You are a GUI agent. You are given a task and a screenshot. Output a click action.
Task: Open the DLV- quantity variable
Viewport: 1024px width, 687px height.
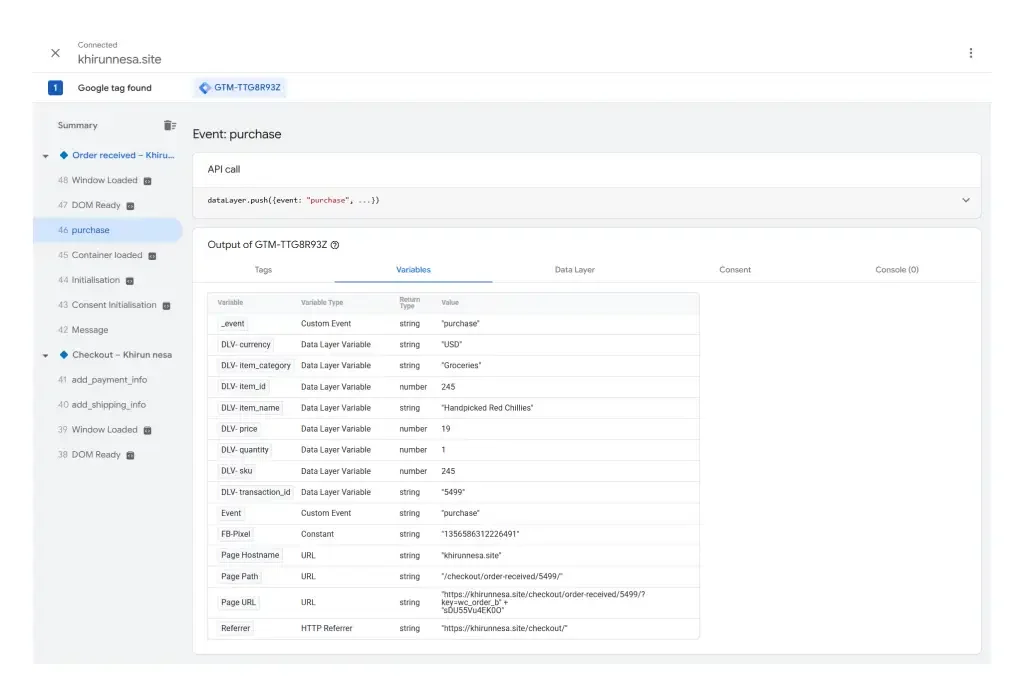245,450
